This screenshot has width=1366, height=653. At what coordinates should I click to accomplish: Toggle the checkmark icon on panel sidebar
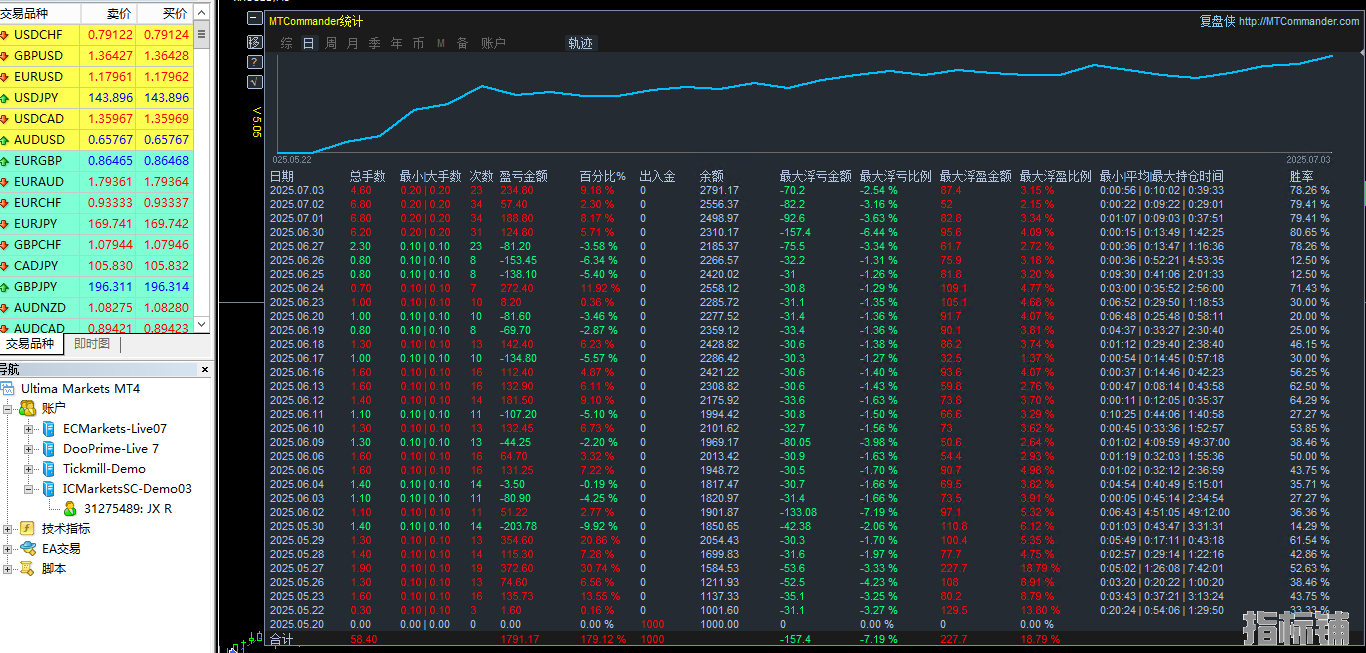tap(255, 82)
